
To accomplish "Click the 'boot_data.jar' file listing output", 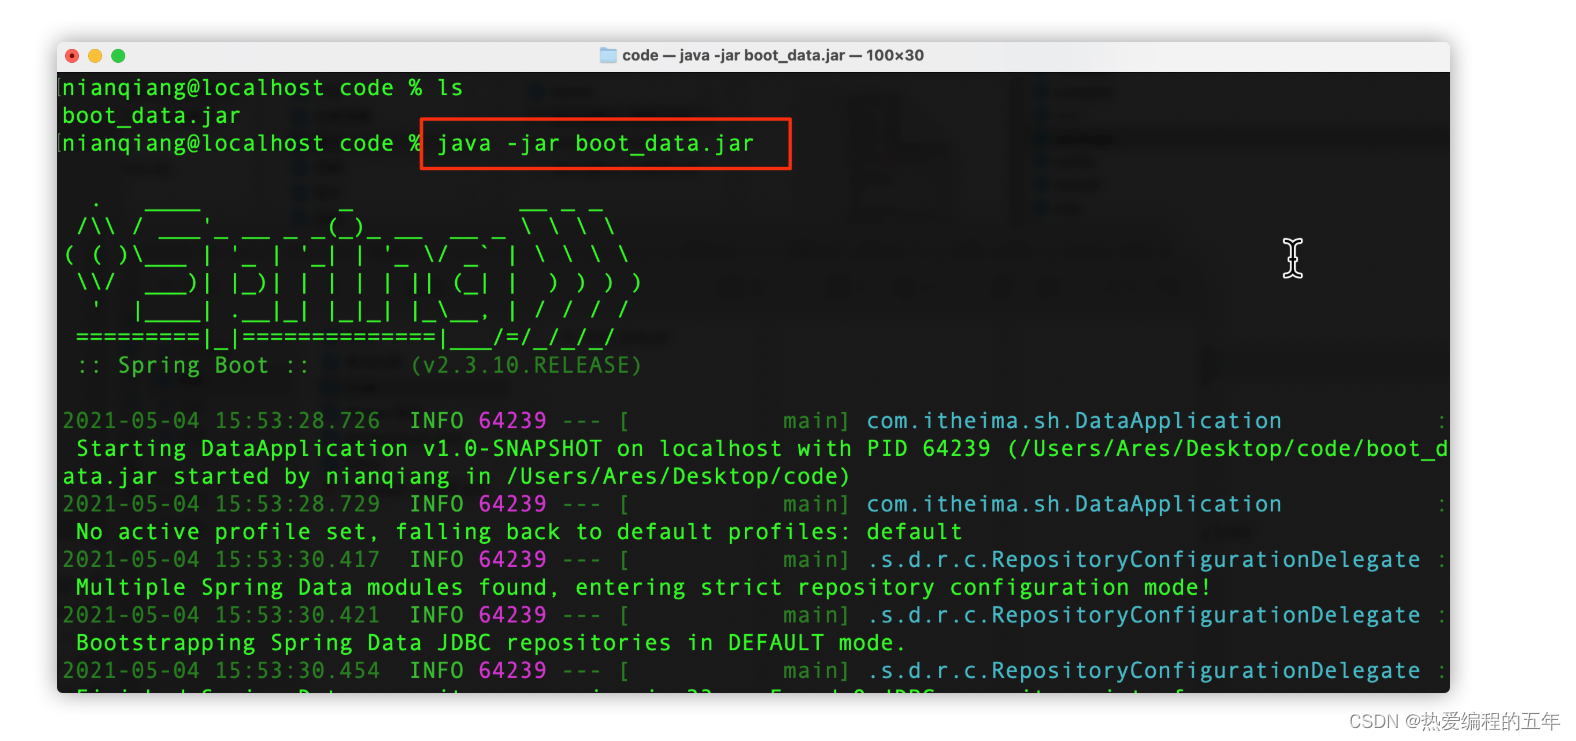I will pyautogui.click(x=151, y=116).
